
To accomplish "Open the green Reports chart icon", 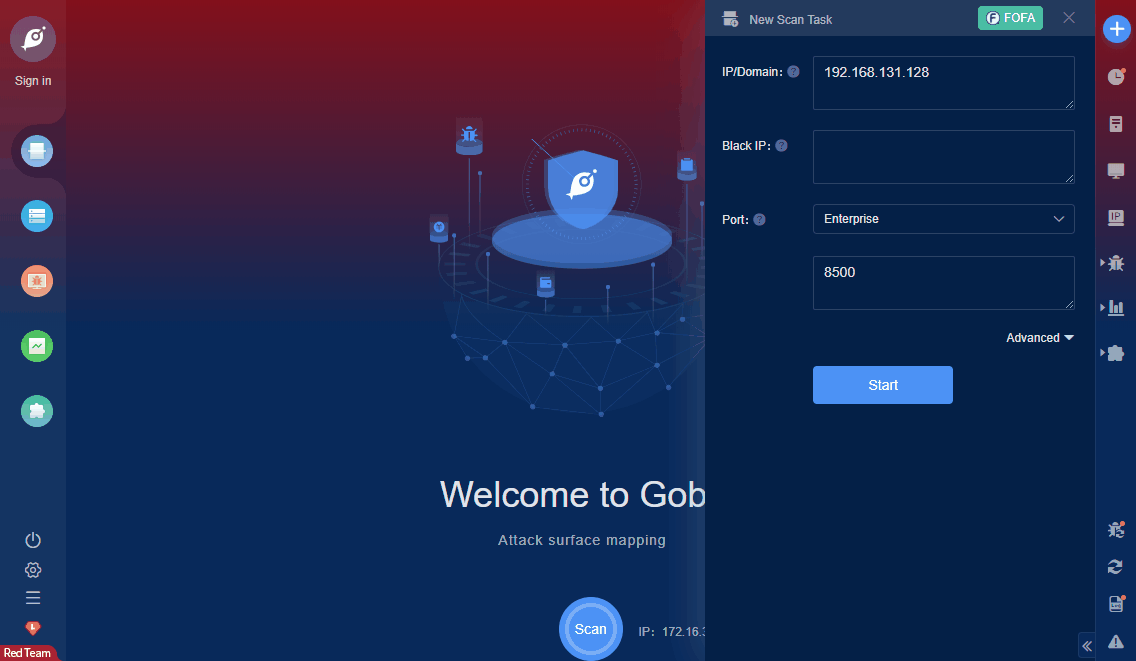I will (x=37, y=346).
